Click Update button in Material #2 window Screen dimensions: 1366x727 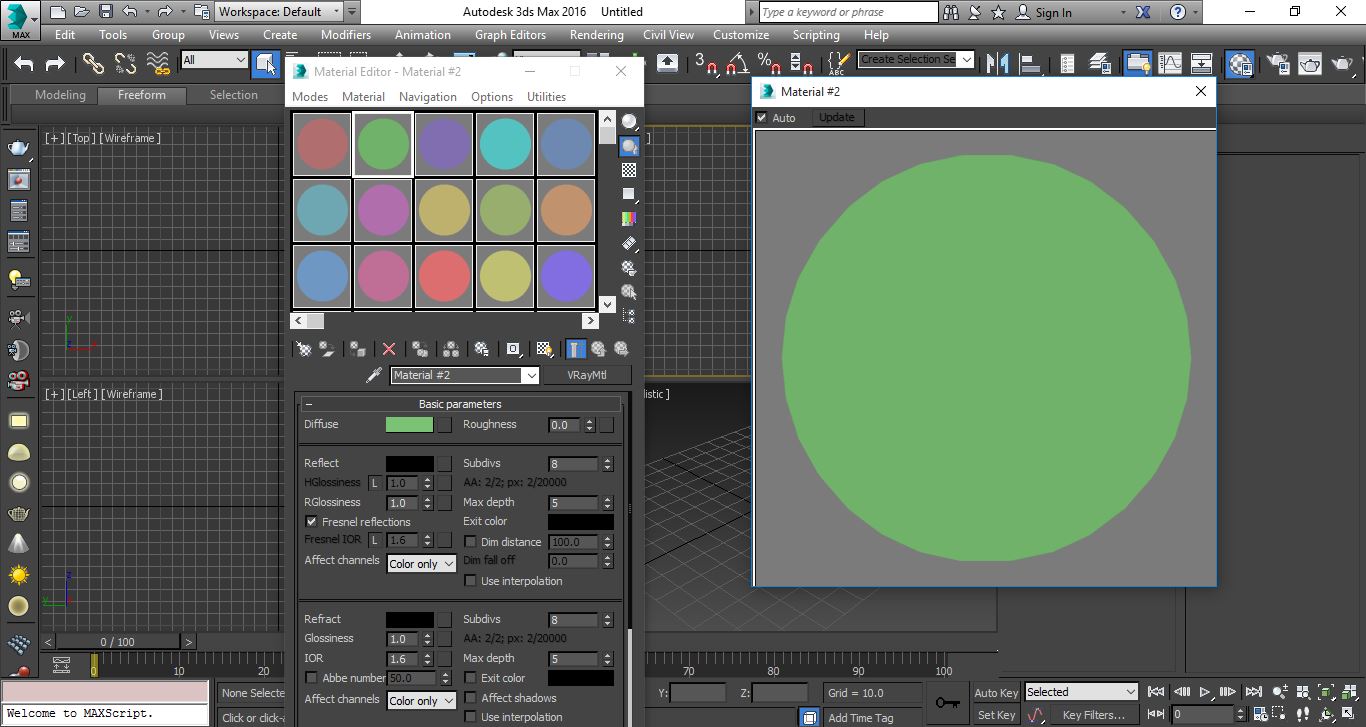point(837,117)
